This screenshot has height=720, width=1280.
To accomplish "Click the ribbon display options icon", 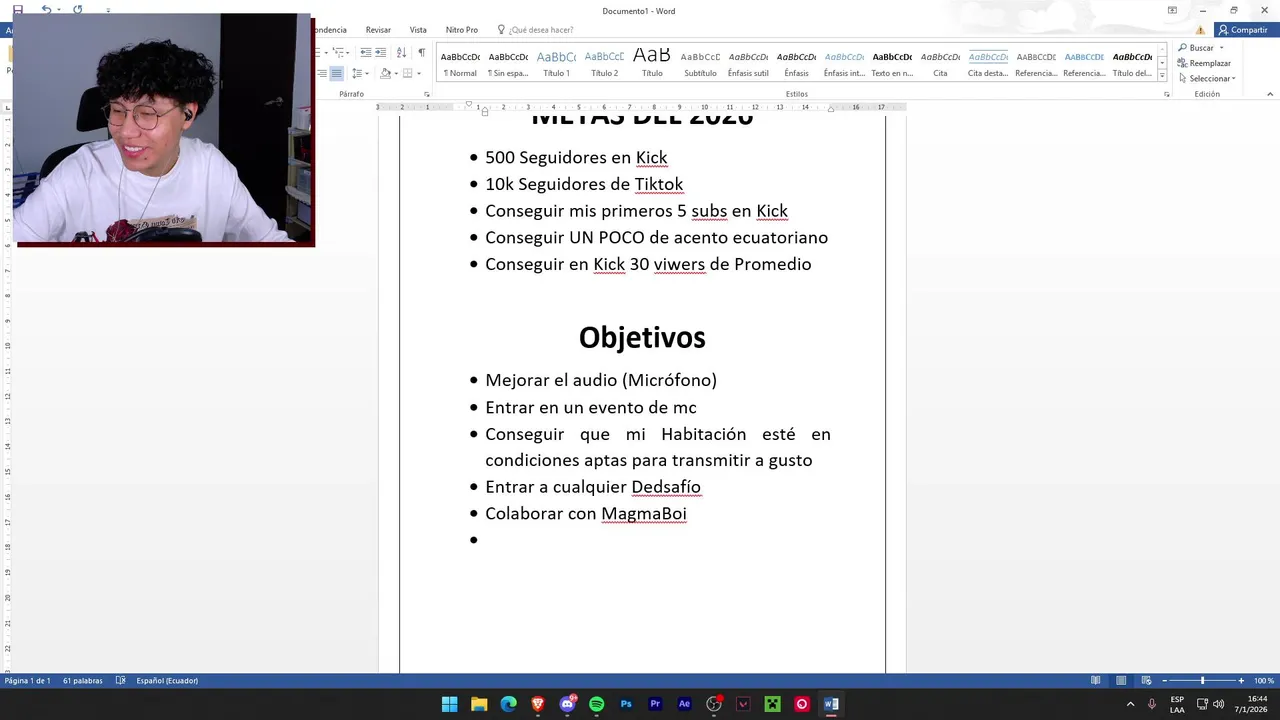I will coord(1172,10).
